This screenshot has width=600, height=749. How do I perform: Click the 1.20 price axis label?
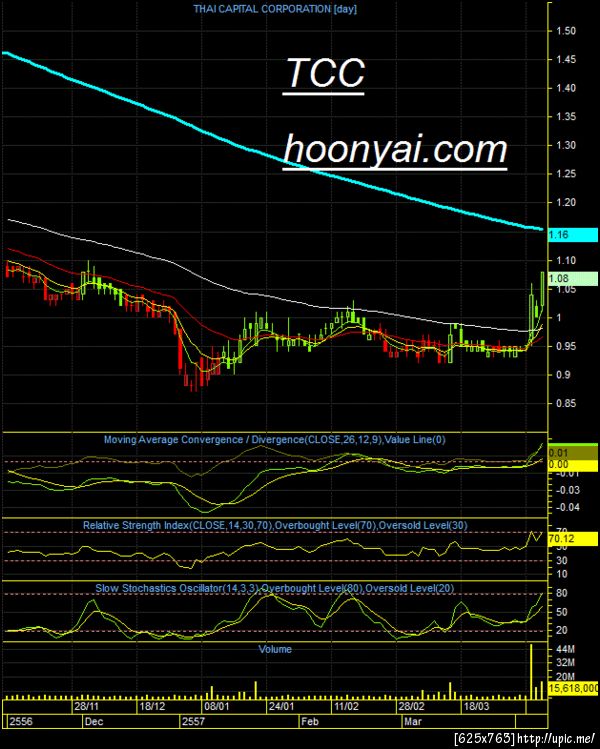pos(566,203)
